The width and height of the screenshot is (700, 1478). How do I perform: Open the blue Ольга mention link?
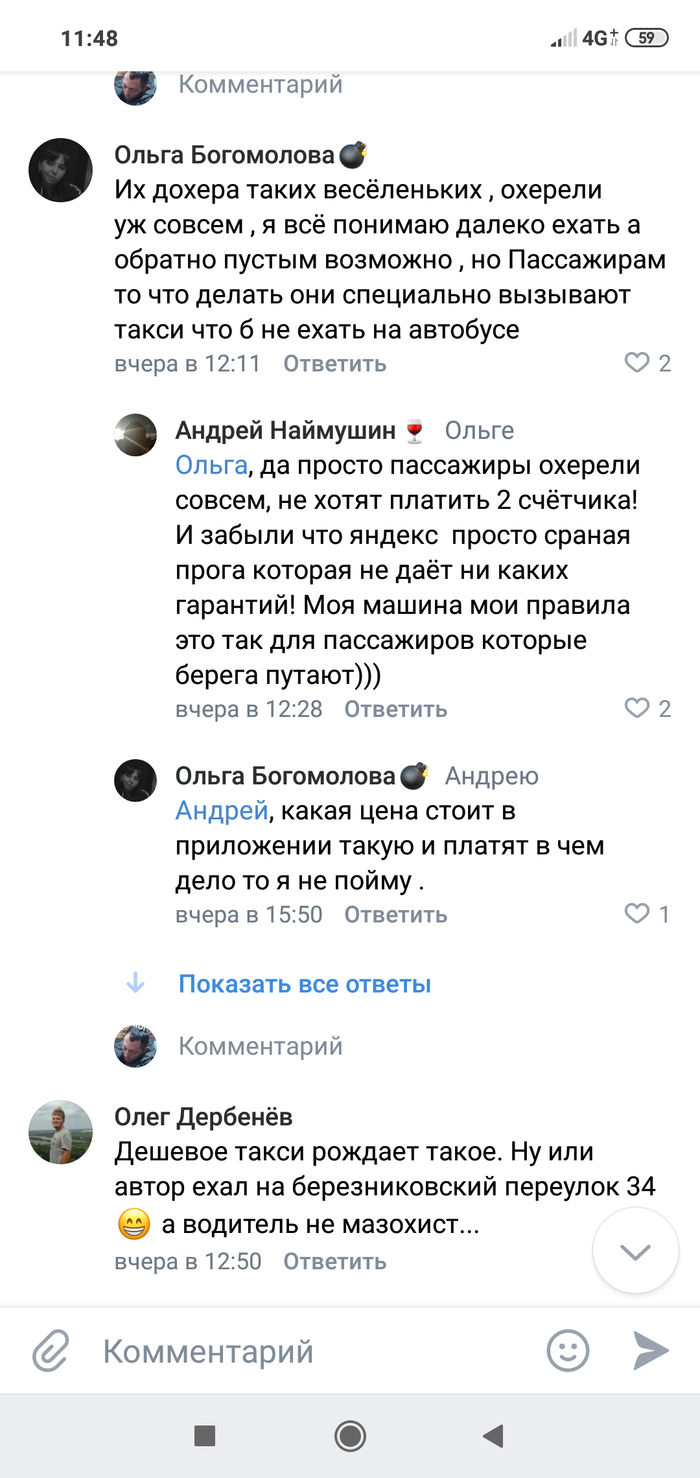[211, 466]
